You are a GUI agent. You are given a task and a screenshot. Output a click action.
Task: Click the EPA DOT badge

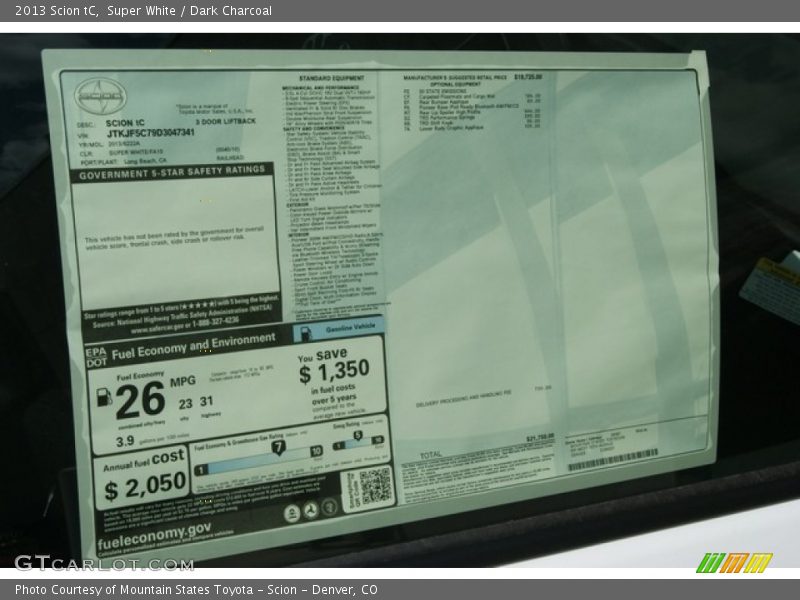(x=96, y=358)
